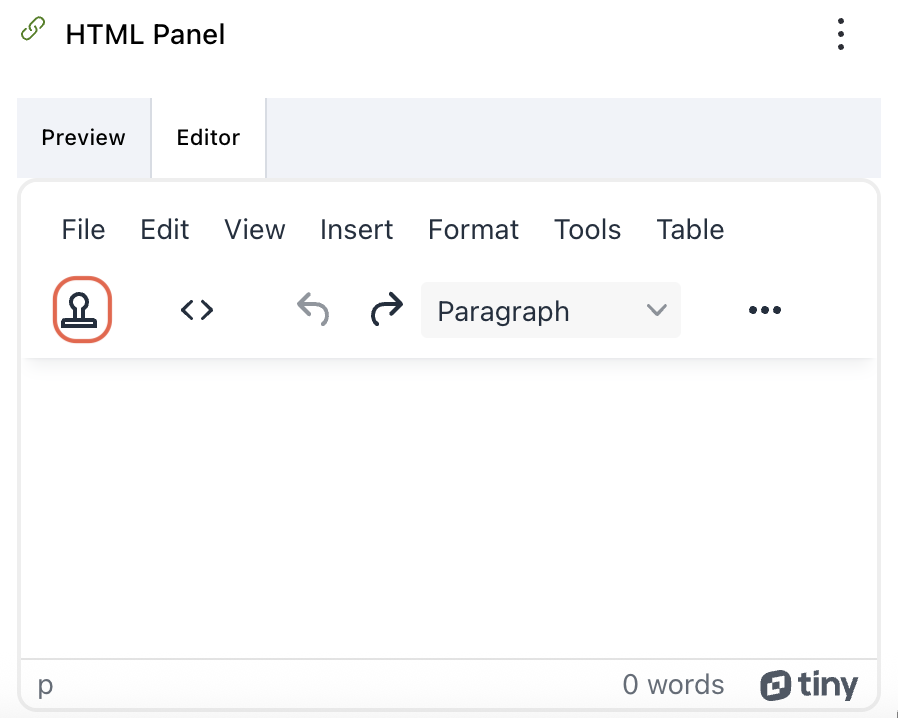Image resolution: width=898 pixels, height=718 pixels.
Task: Open the Table menu
Action: click(690, 229)
